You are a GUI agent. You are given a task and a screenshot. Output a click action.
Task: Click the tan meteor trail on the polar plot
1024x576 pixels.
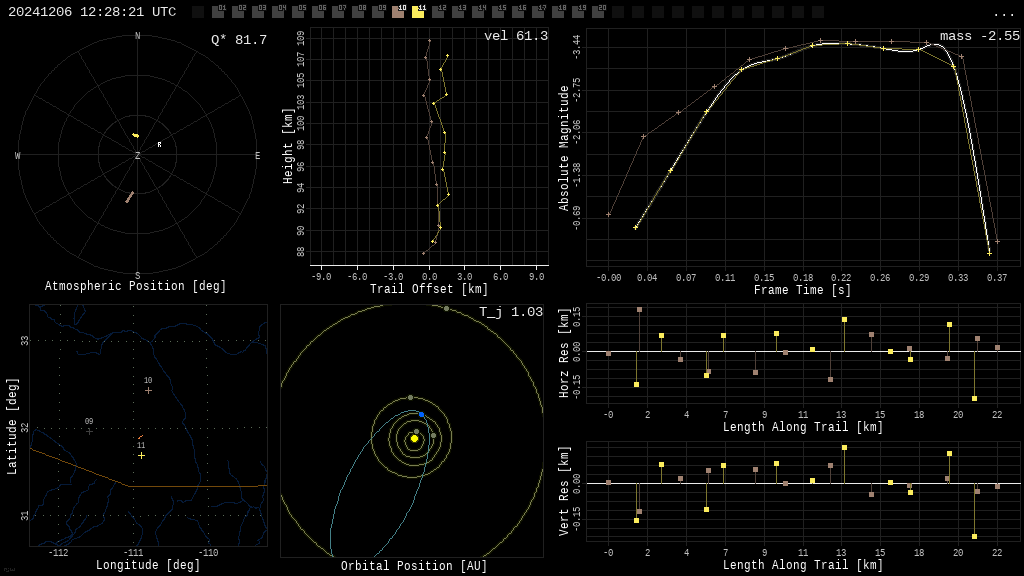click(129, 197)
